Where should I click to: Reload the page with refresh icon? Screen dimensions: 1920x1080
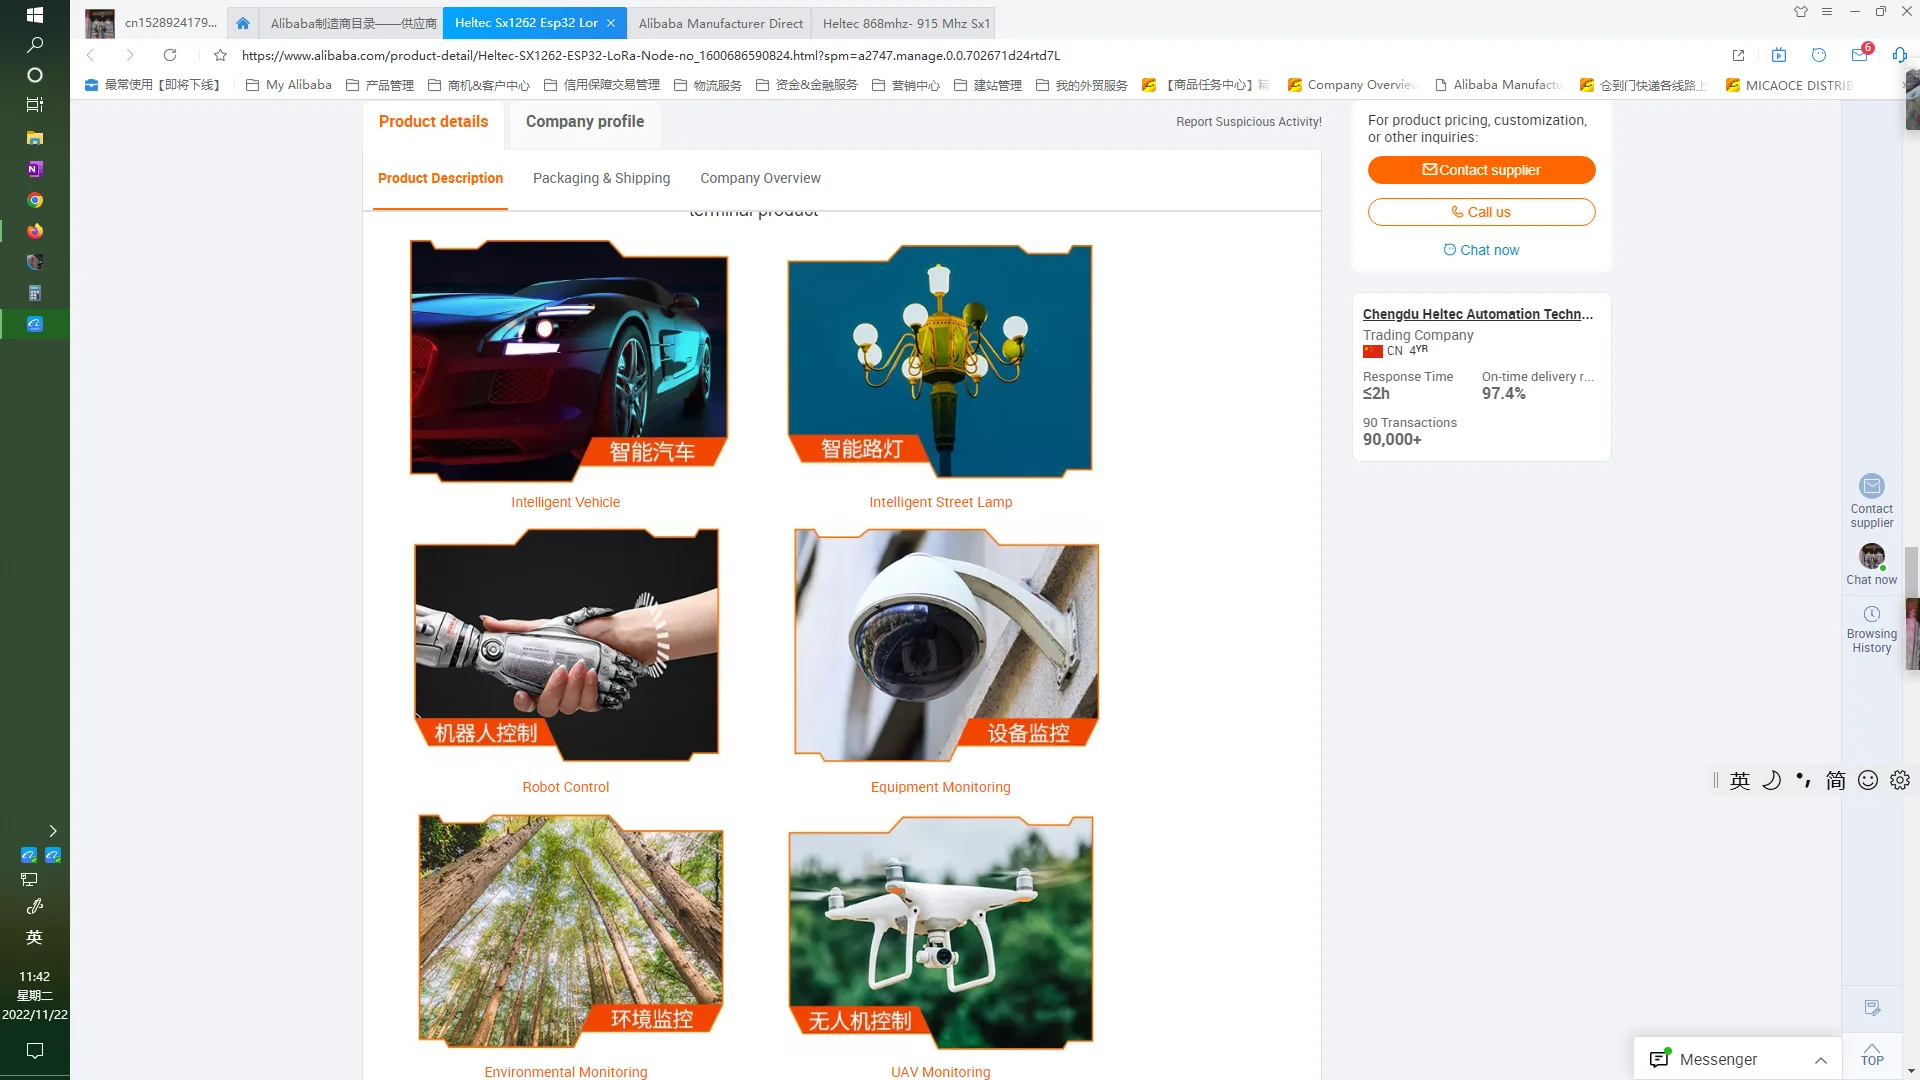tap(170, 55)
